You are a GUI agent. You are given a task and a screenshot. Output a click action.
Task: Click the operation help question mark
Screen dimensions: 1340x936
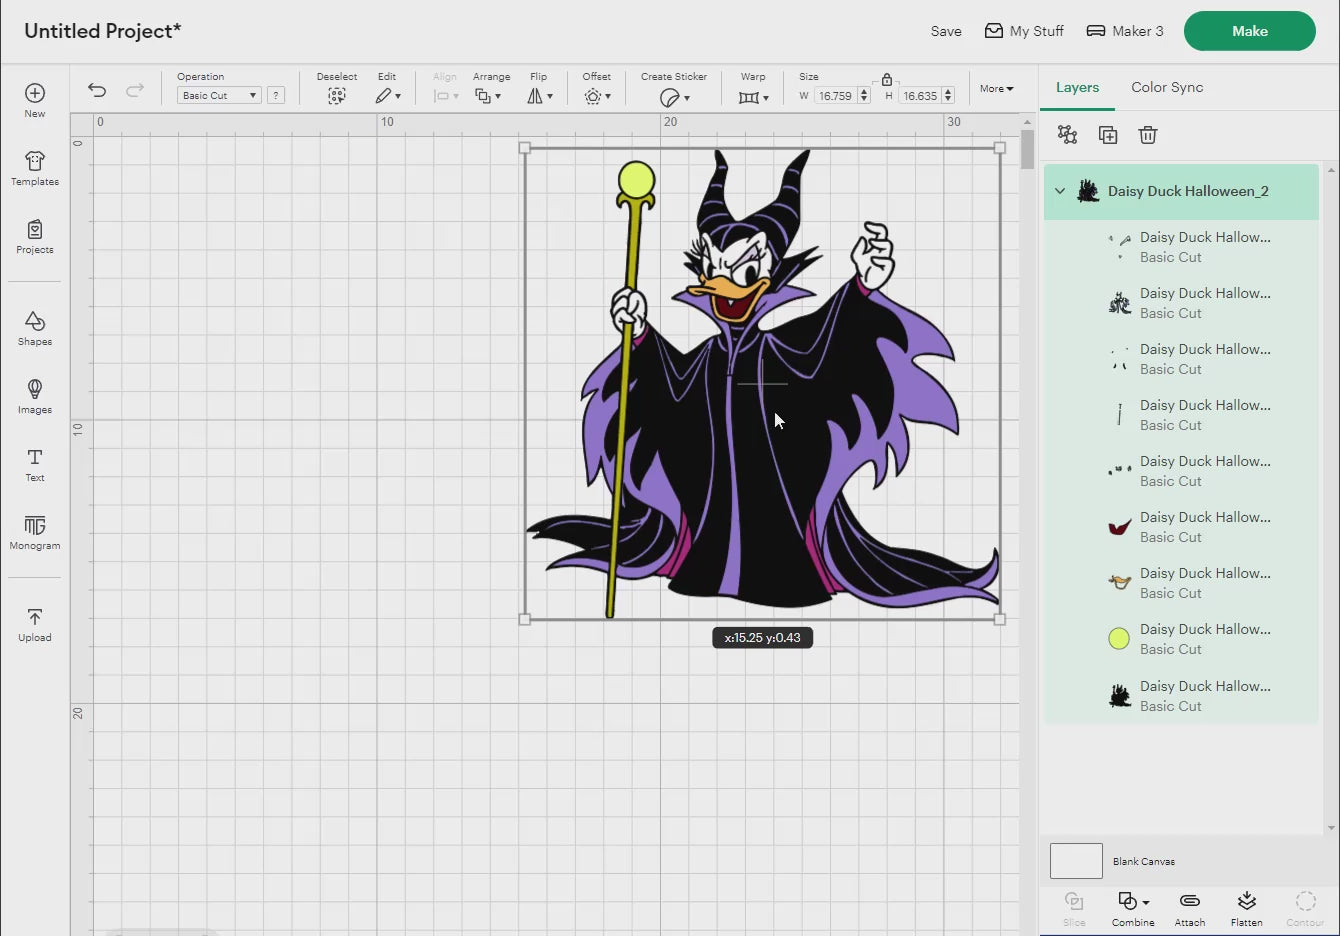click(276, 95)
